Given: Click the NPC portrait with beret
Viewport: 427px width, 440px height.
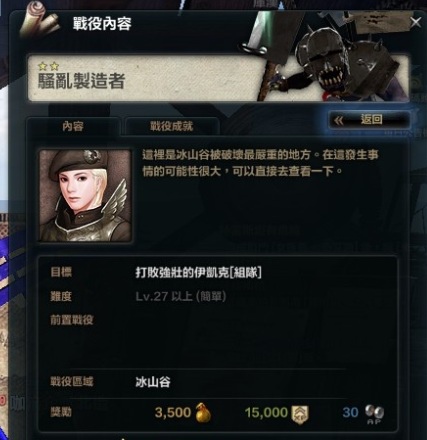Looking at the screenshot, I should click(85, 195).
